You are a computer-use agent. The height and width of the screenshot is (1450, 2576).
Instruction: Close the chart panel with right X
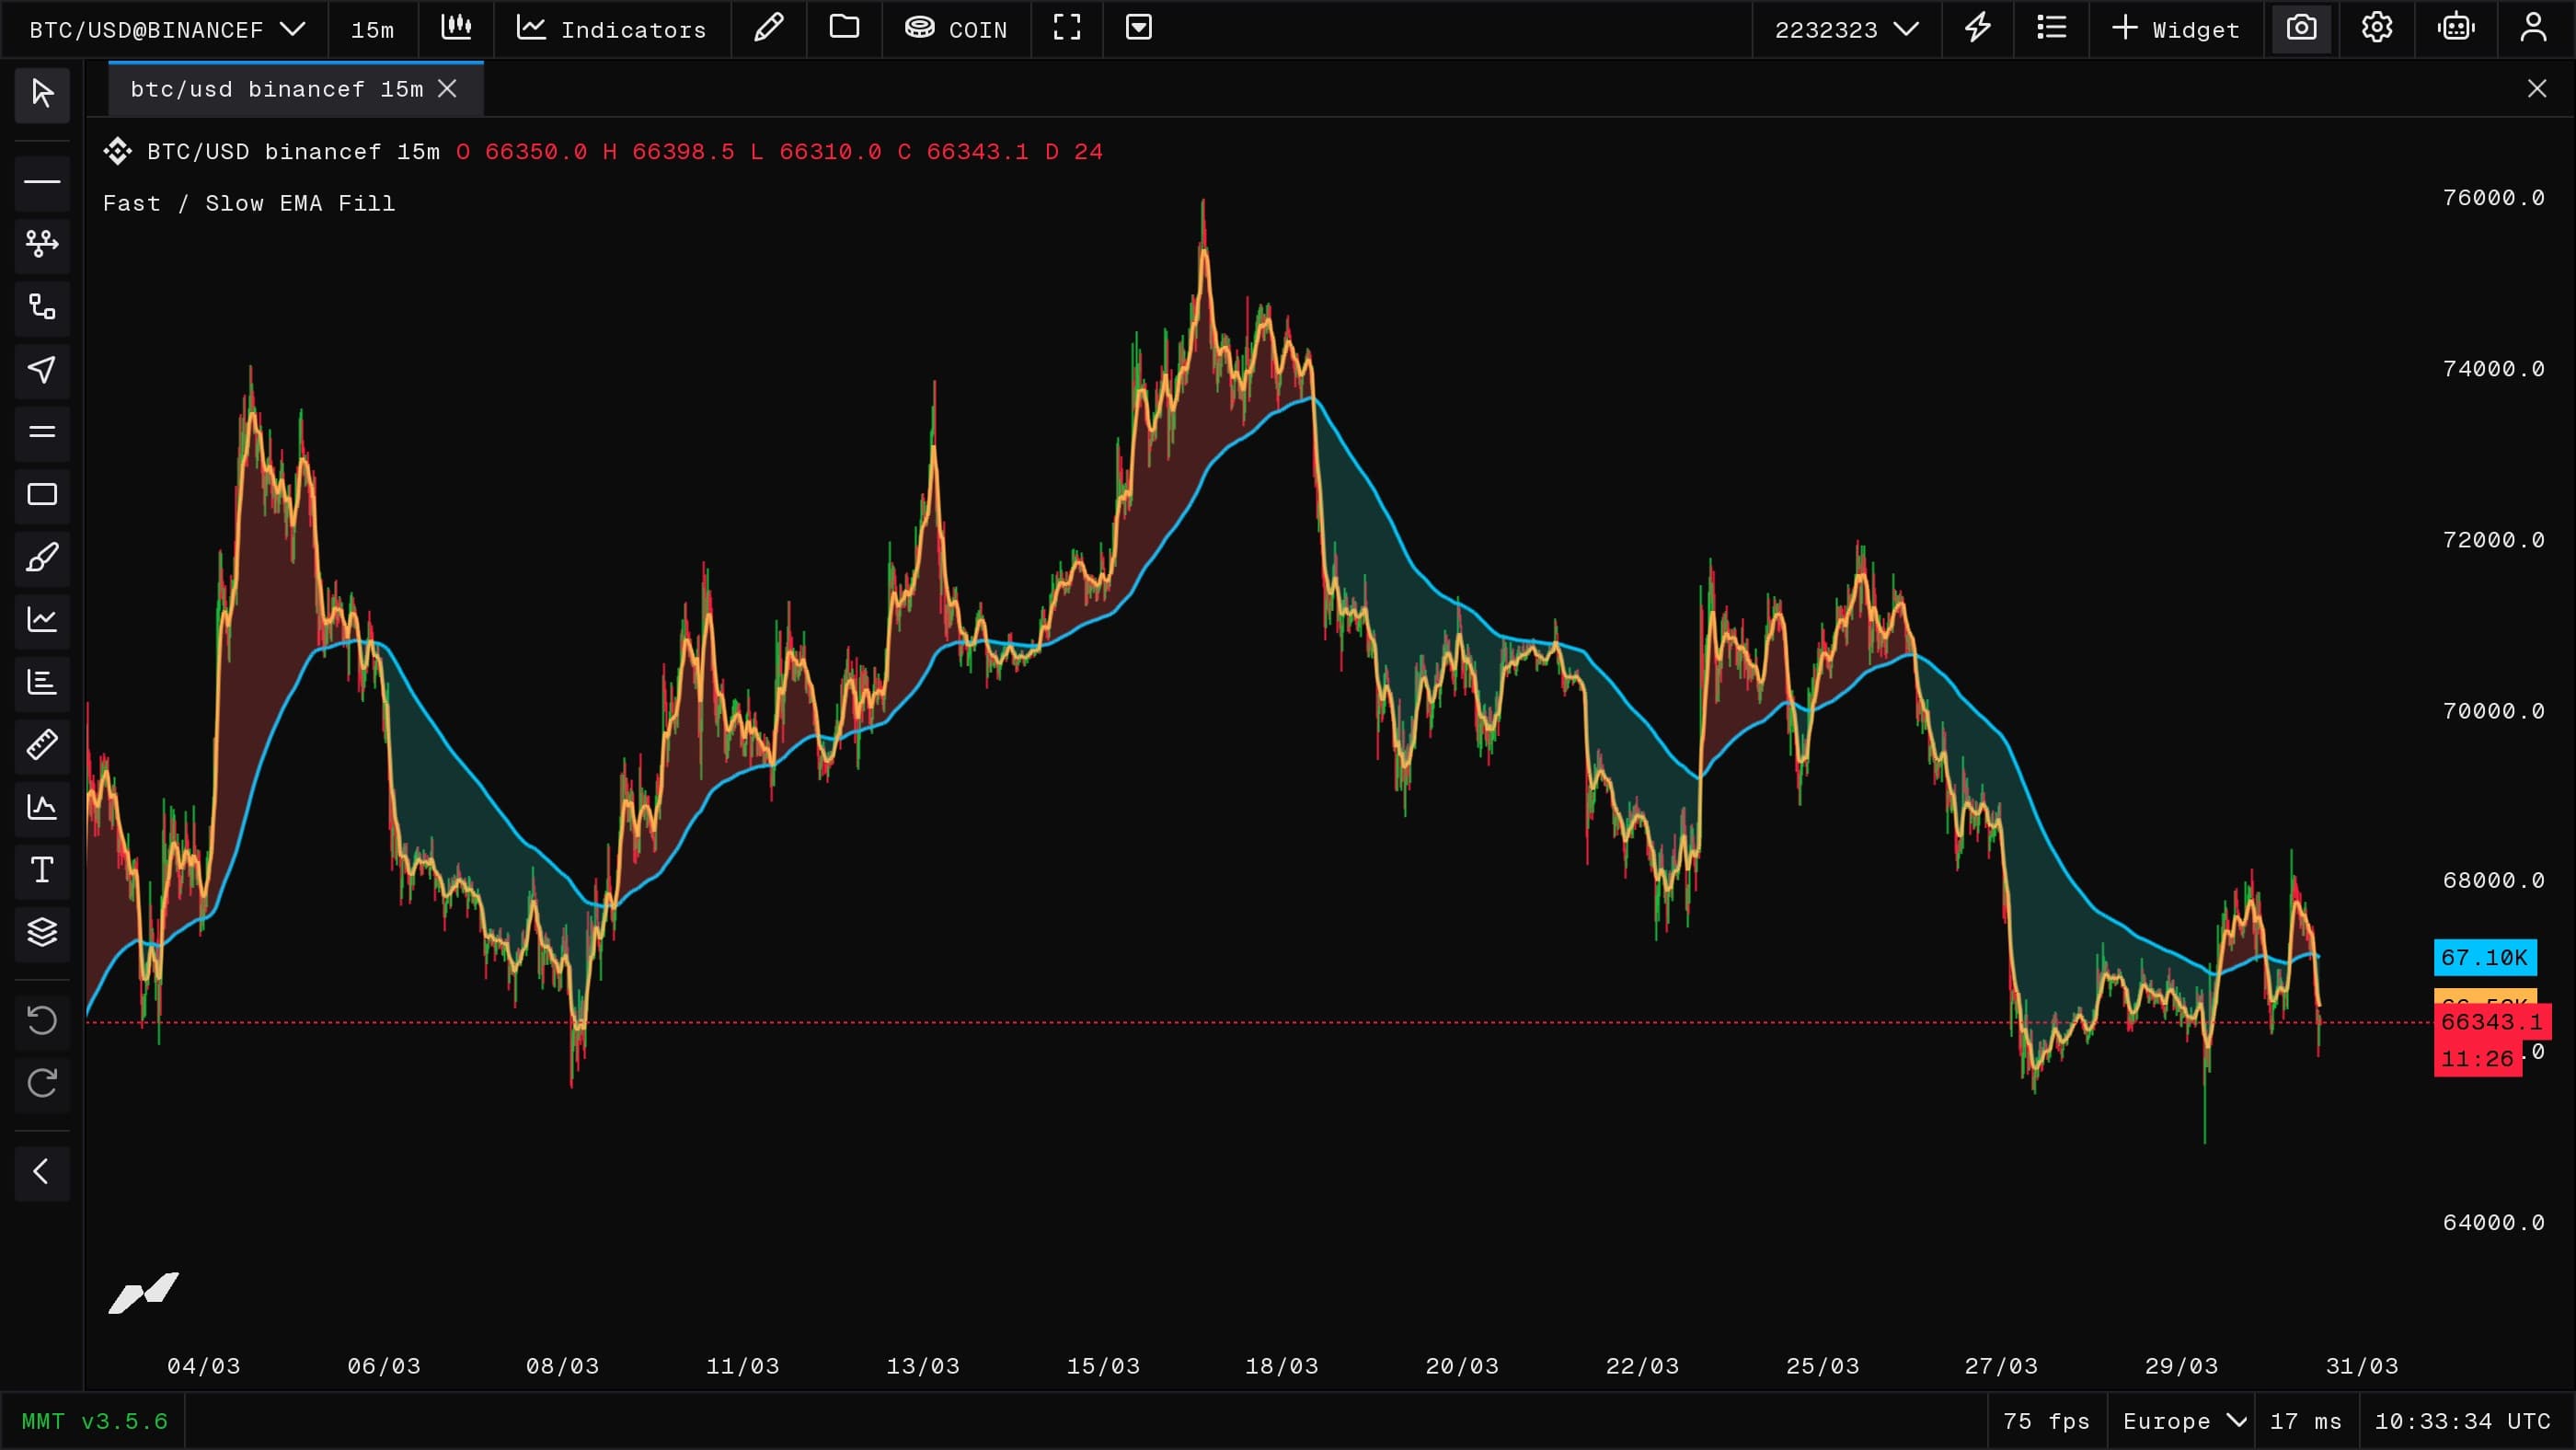(x=2537, y=89)
